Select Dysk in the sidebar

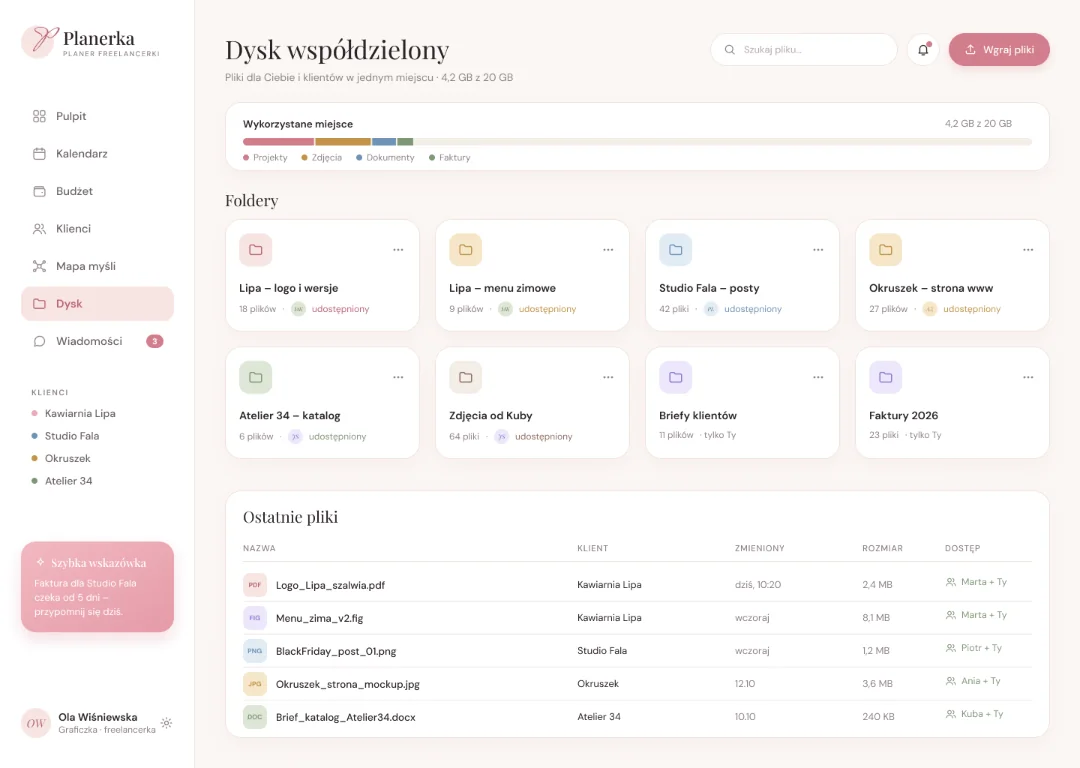(x=97, y=304)
